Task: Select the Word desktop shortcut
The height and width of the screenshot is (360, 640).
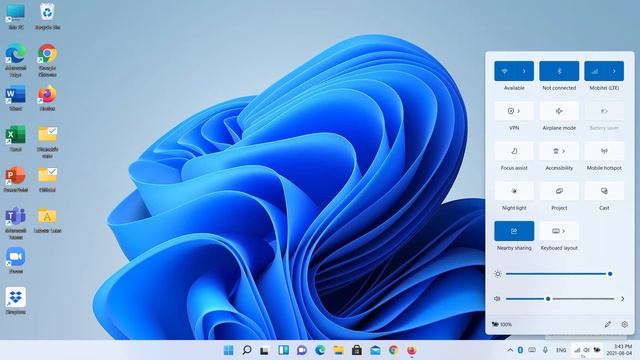Action: point(16,98)
